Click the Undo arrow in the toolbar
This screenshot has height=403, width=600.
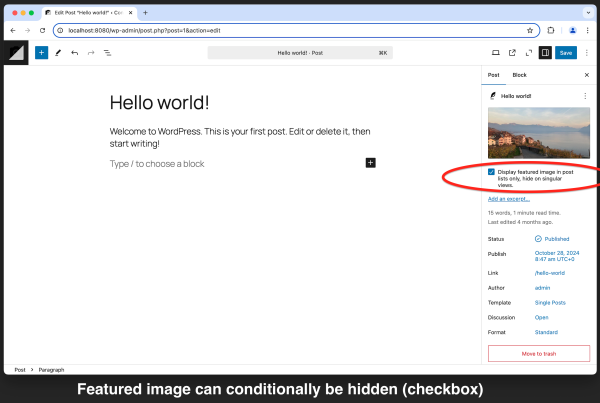[x=75, y=52]
